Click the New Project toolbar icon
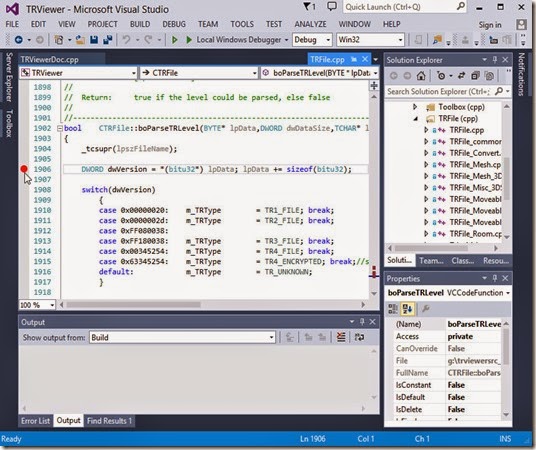Screen dimensions: 536x450 59,40
